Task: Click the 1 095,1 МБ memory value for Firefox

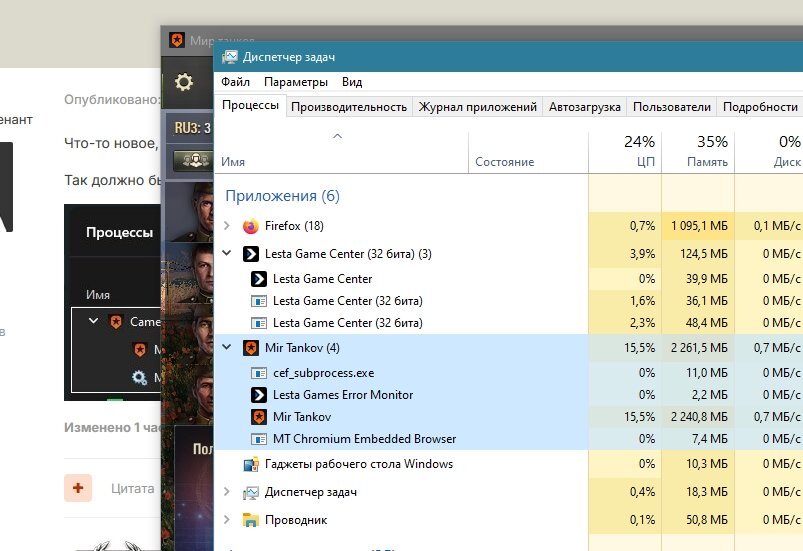Action: click(x=699, y=226)
